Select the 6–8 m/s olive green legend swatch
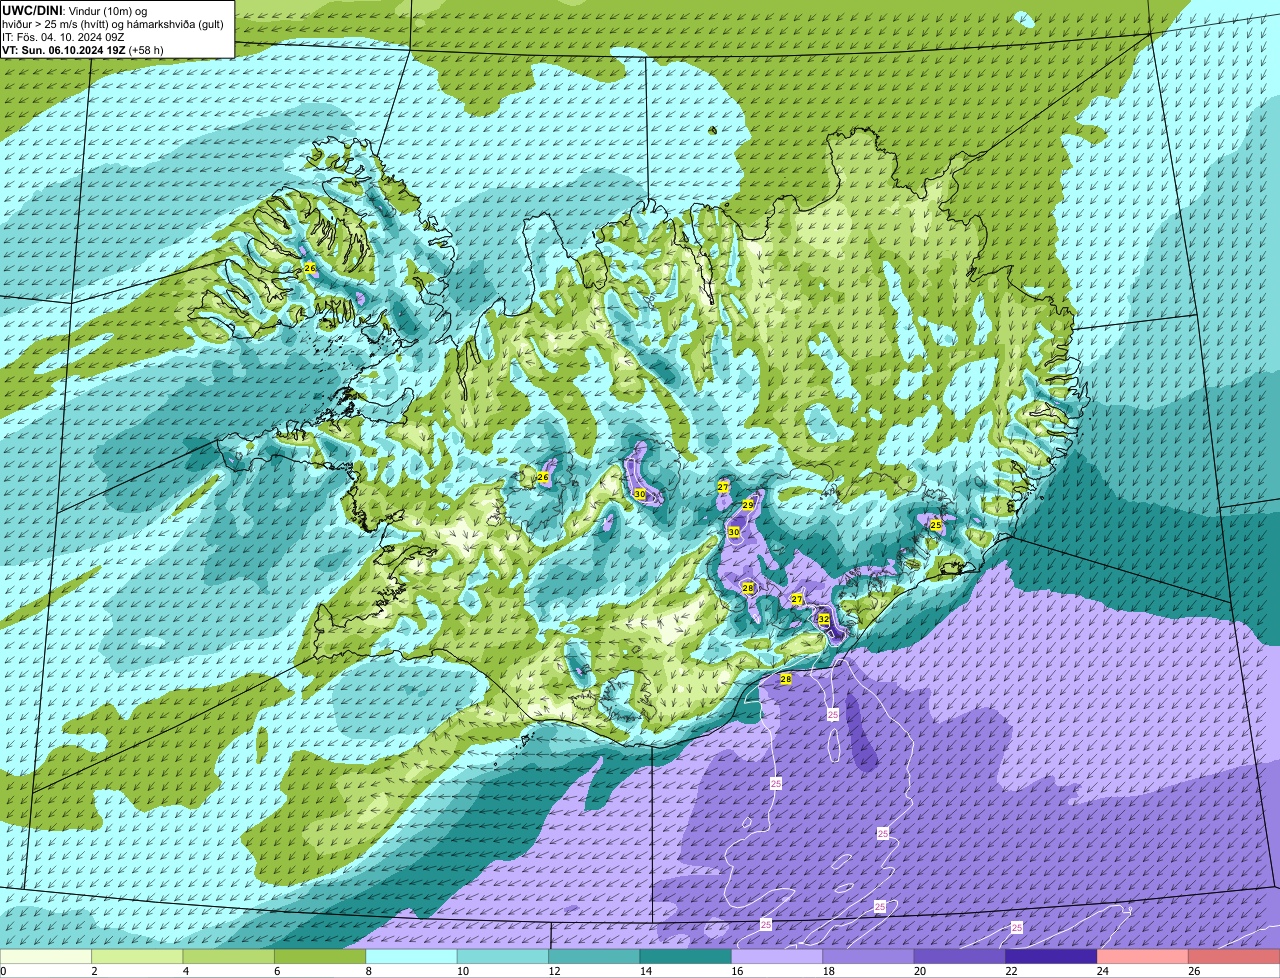1280x978 pixels. pos(320,957)
